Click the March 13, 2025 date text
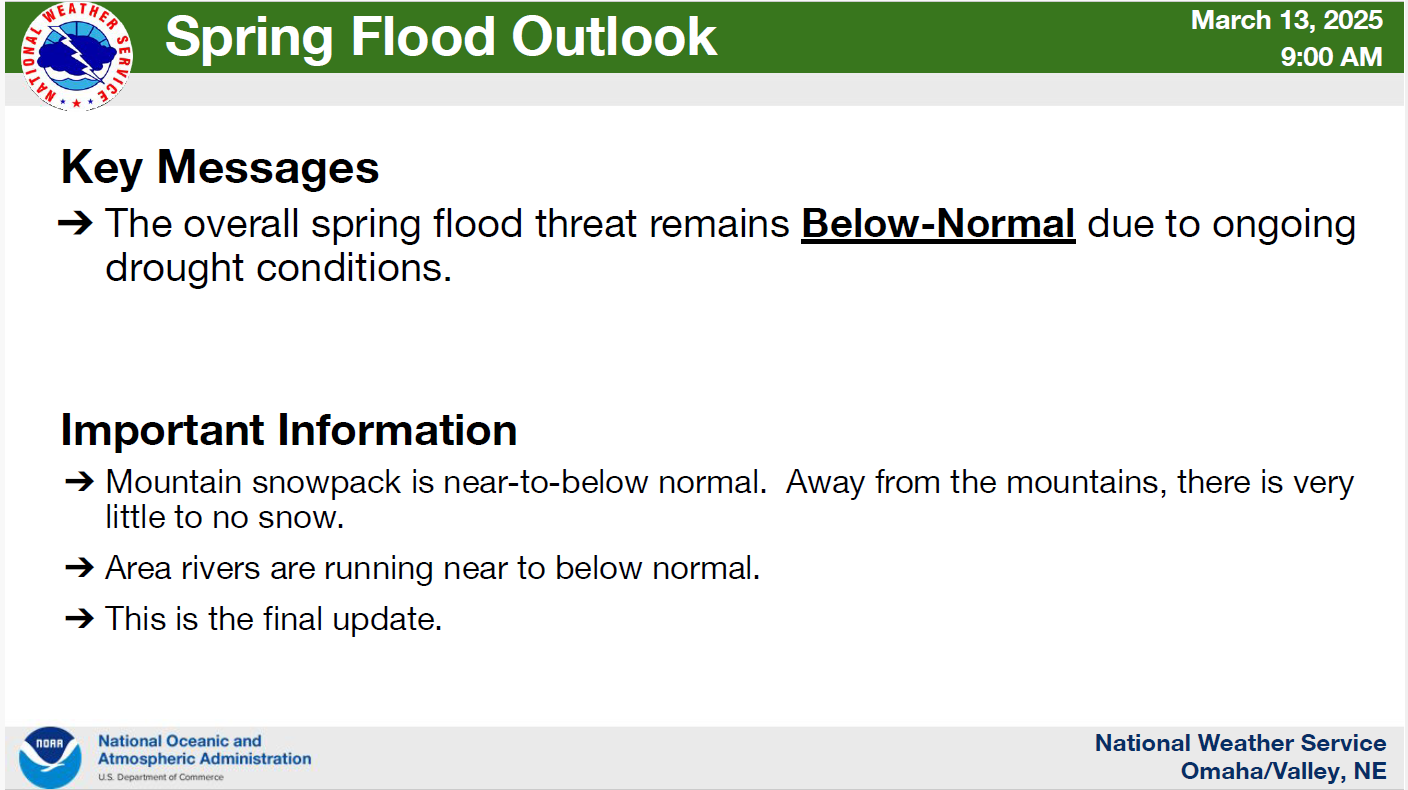The height and width of the screenshot is (790, 1408). (1287, 20)
